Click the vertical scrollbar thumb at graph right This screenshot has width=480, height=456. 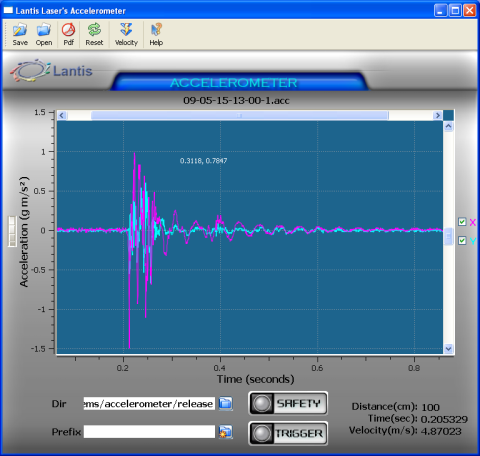point(448,236)
